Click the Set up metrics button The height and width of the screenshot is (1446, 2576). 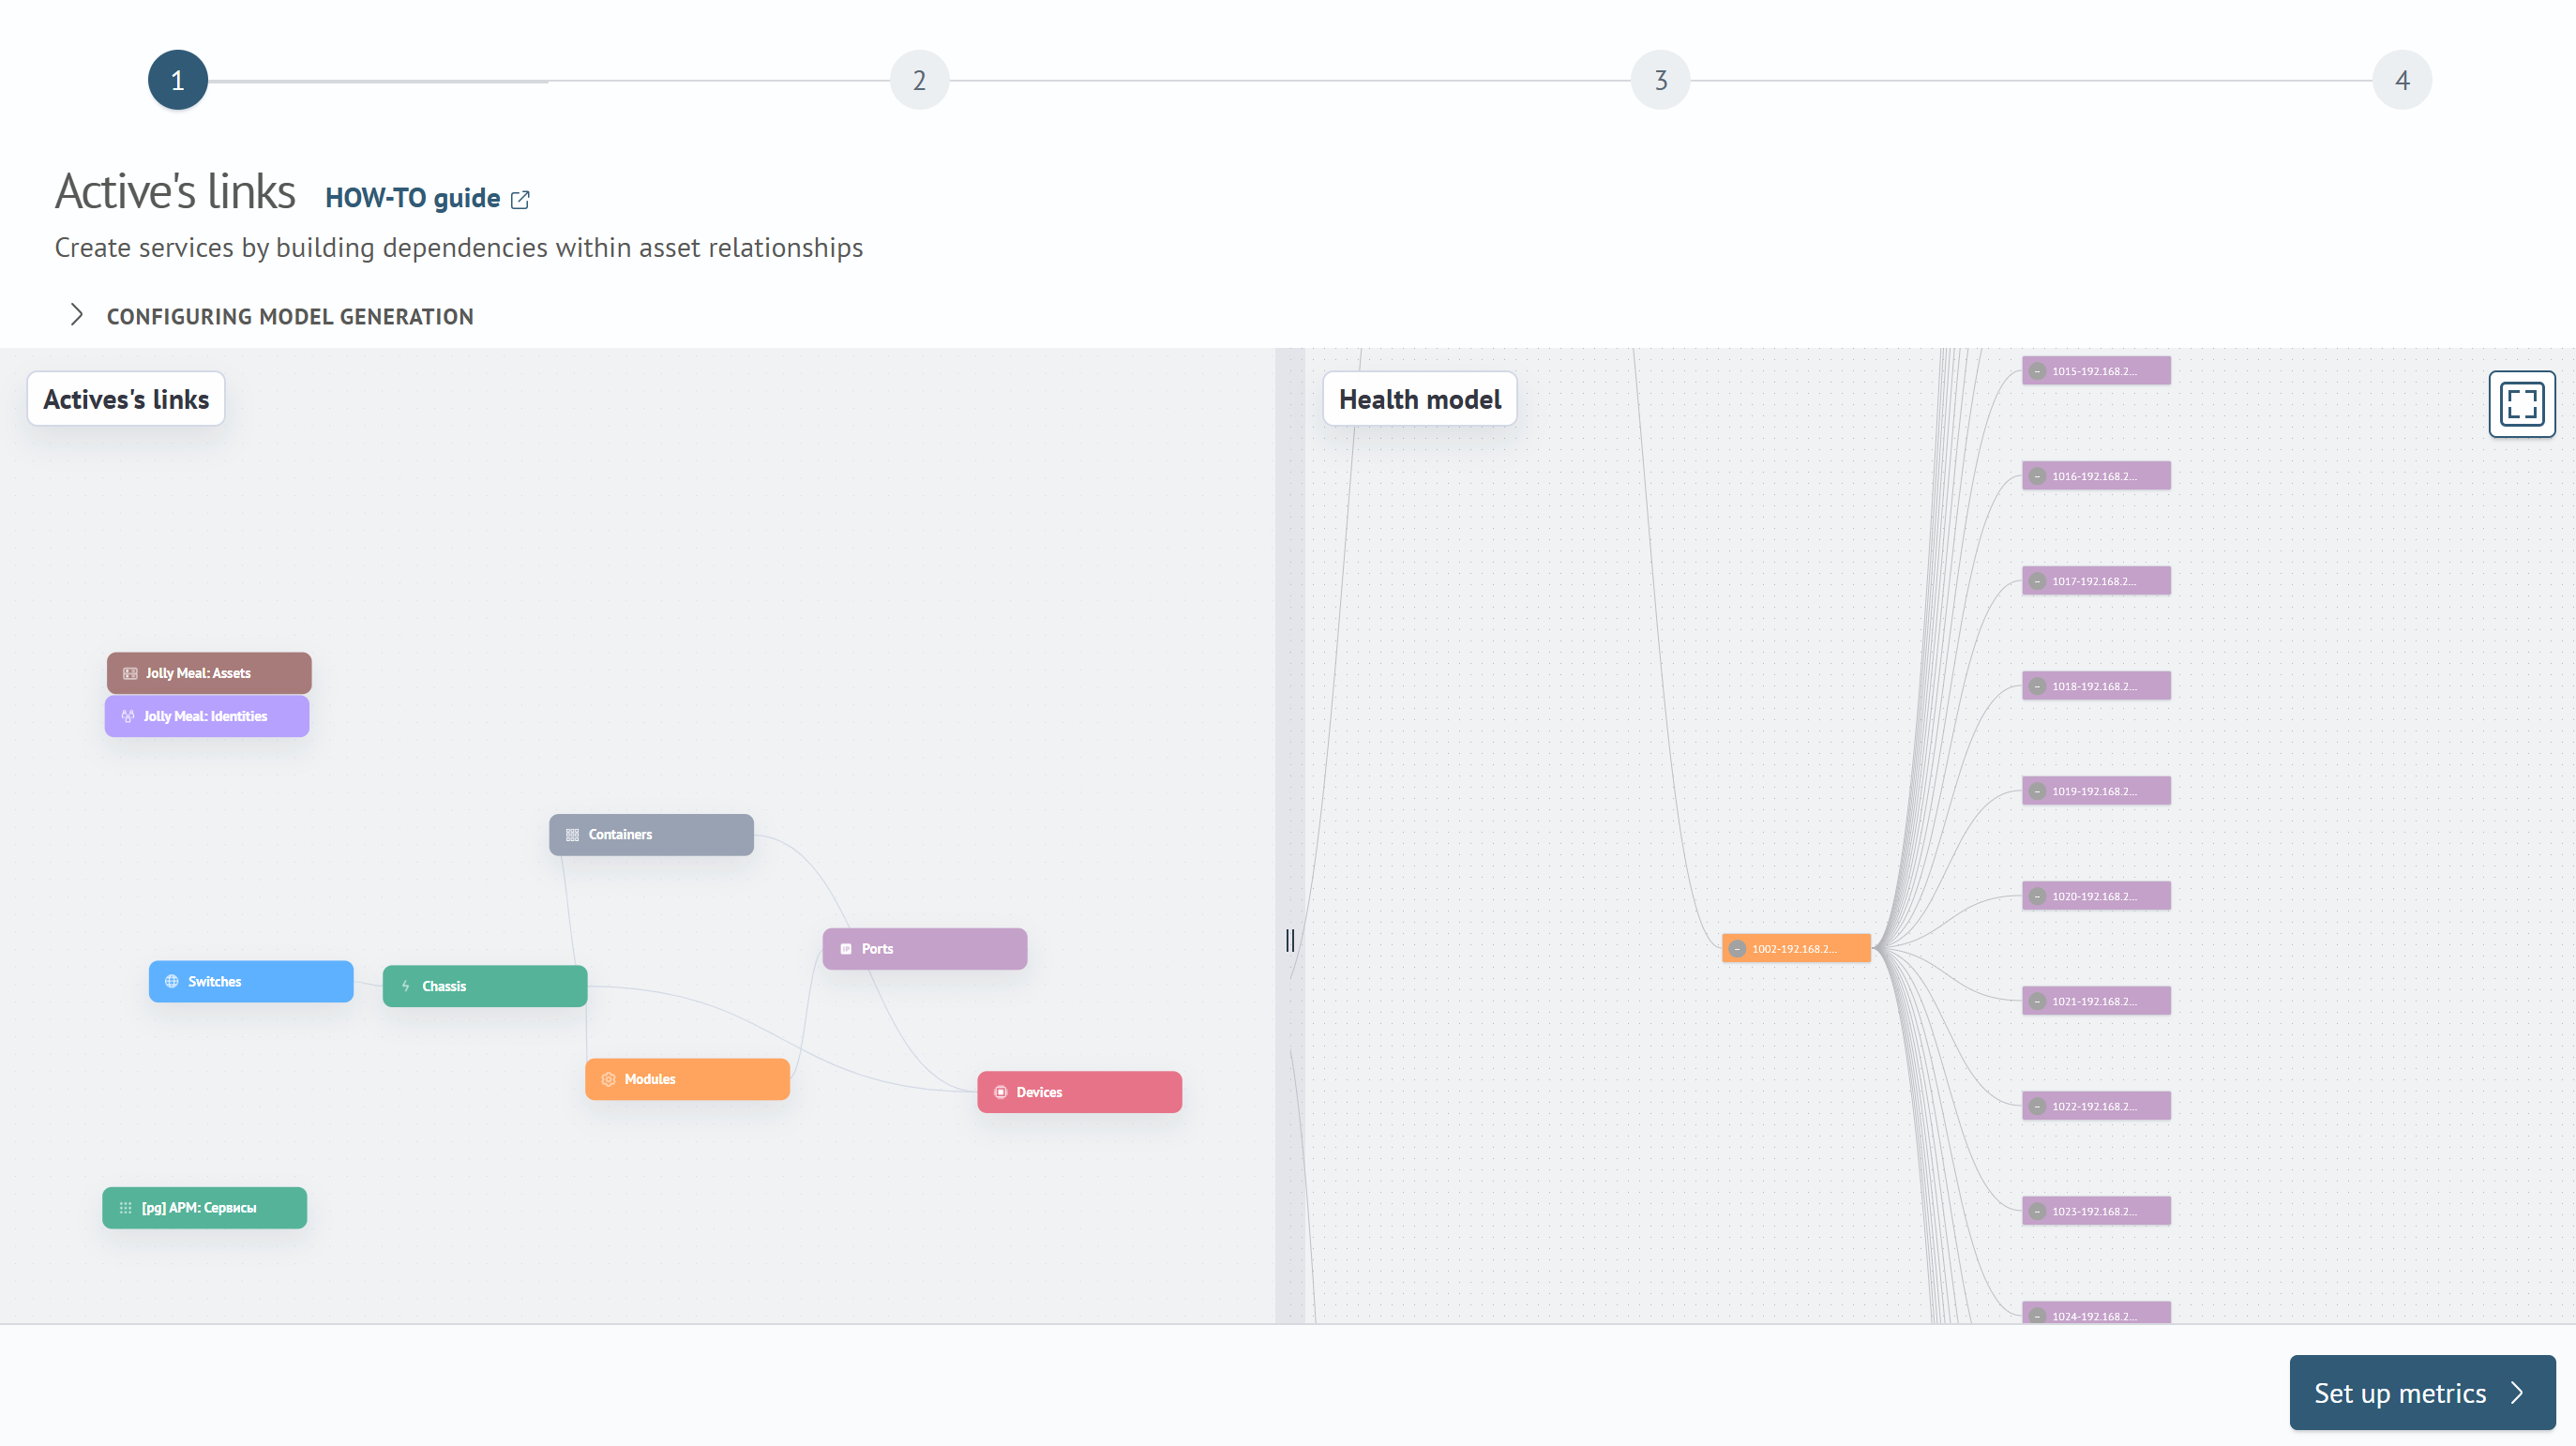click(x=2422, y=1392)
